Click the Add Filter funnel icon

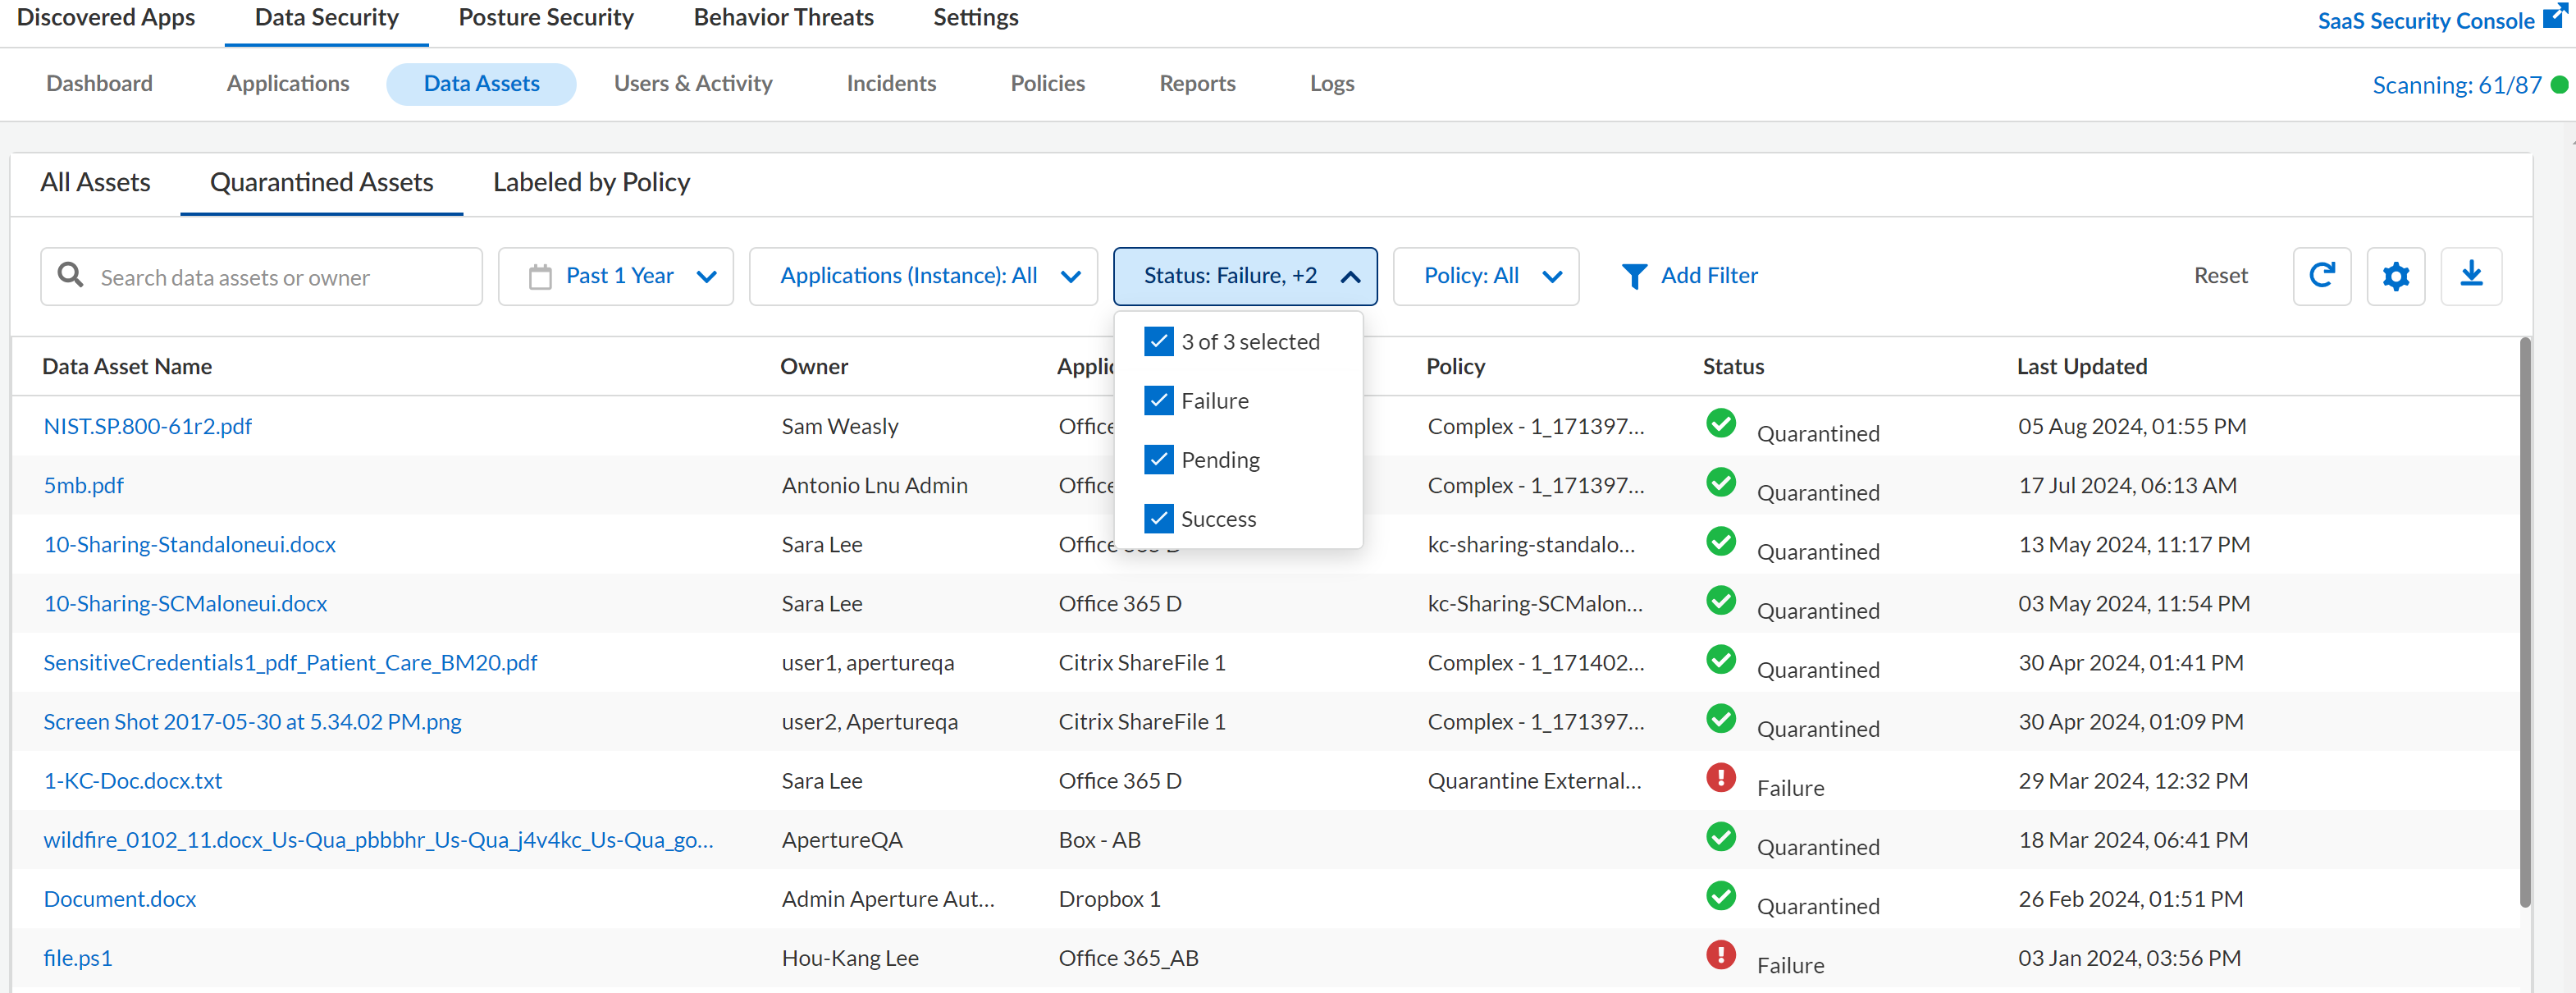click(x=1633, y=276)
